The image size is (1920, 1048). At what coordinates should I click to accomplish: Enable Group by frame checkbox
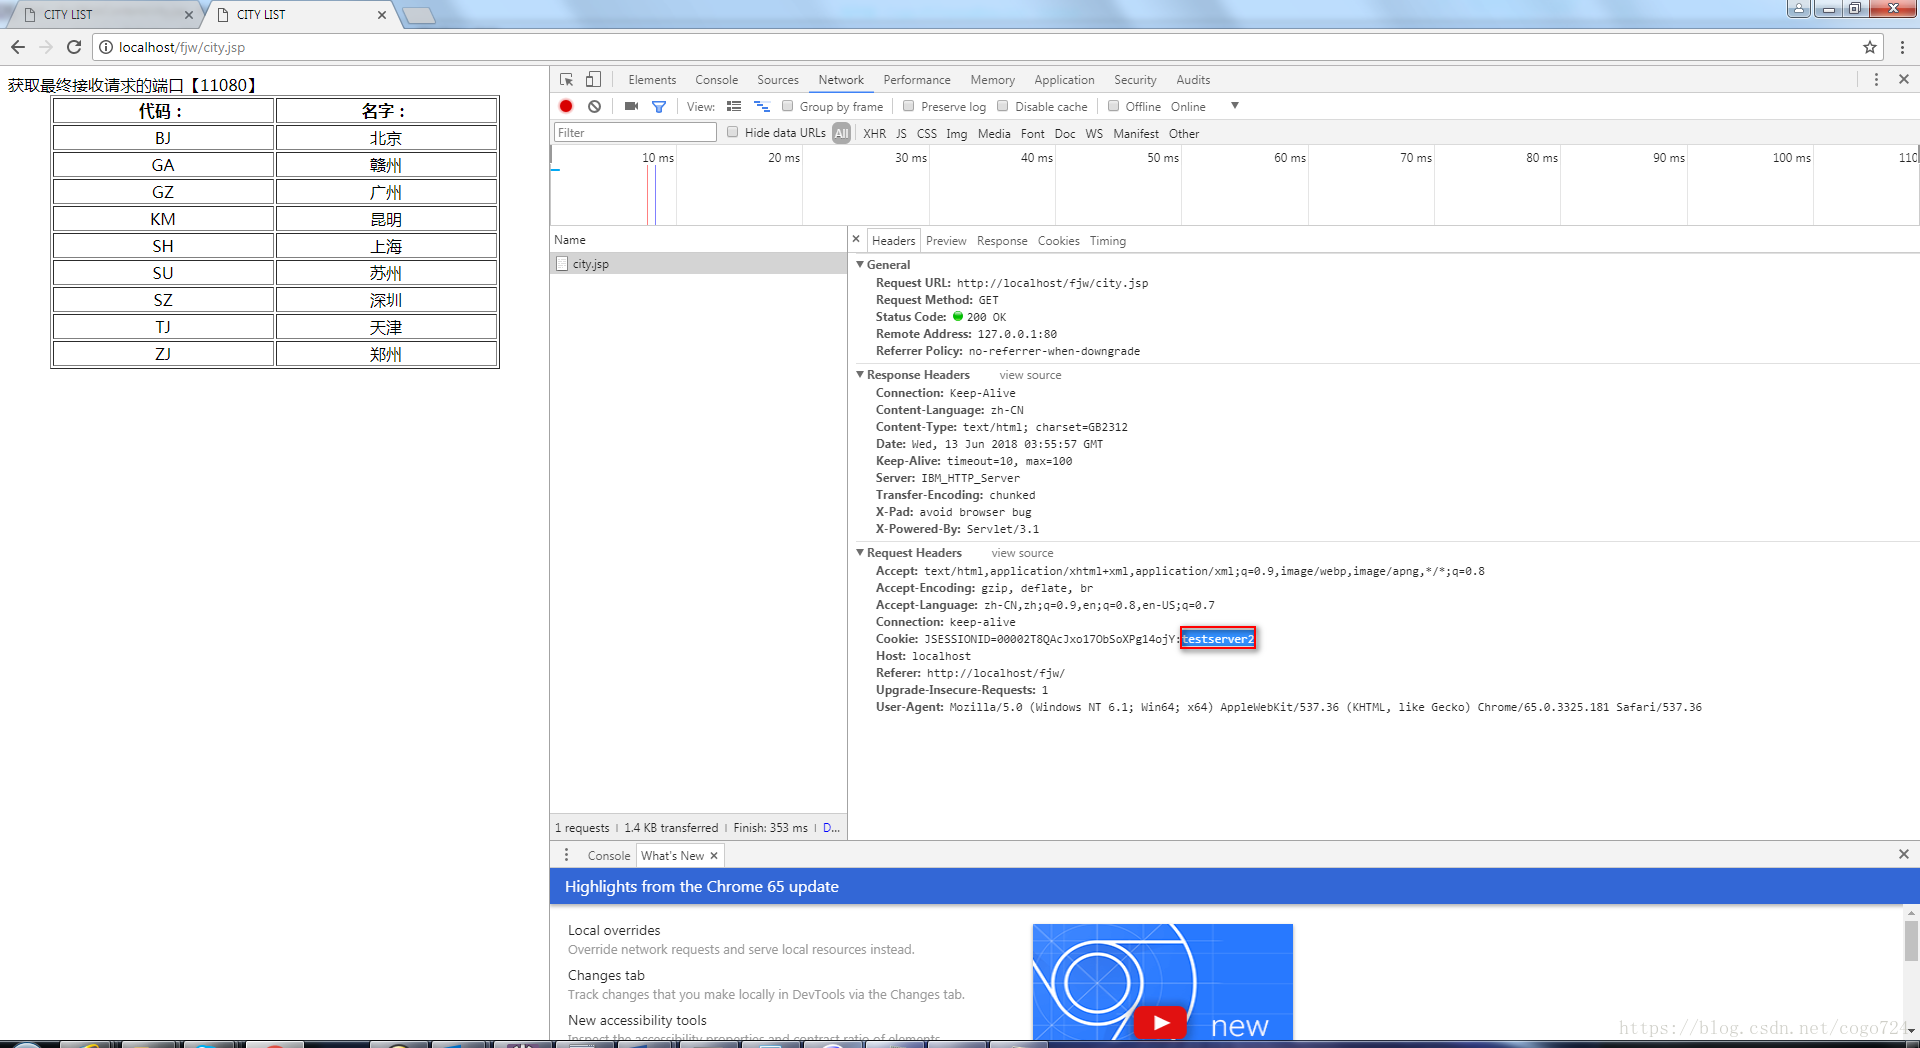[787, 106]
